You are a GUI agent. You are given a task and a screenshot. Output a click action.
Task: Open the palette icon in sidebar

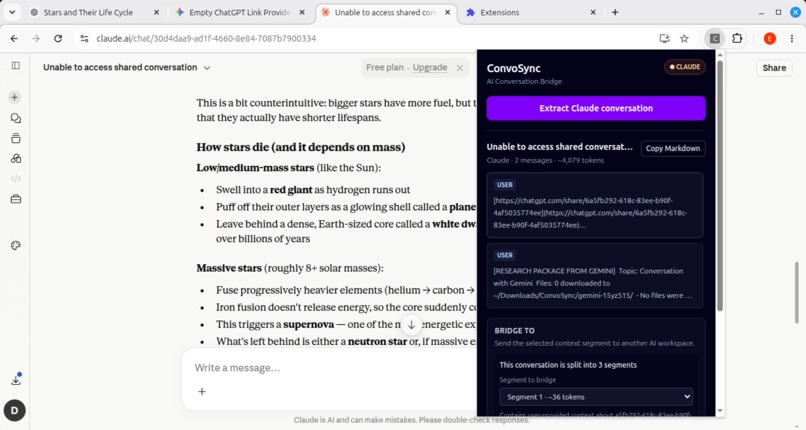(x=16, y=246)
